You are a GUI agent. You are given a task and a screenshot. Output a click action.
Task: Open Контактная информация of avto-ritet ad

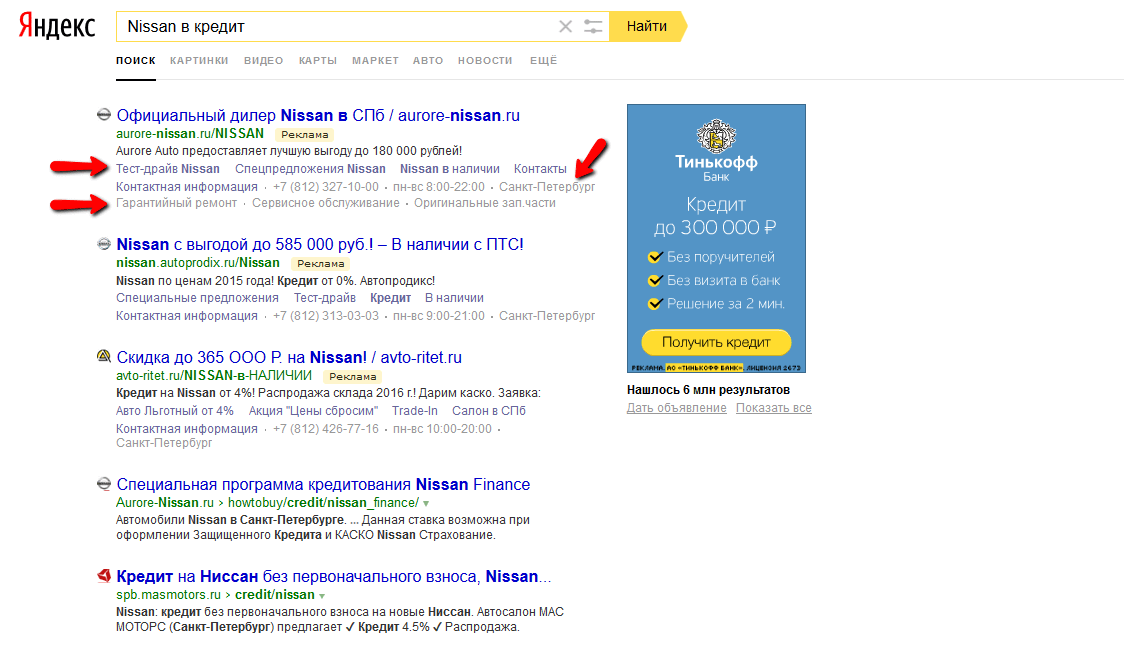pyautogui.click(x=187, y=429)
